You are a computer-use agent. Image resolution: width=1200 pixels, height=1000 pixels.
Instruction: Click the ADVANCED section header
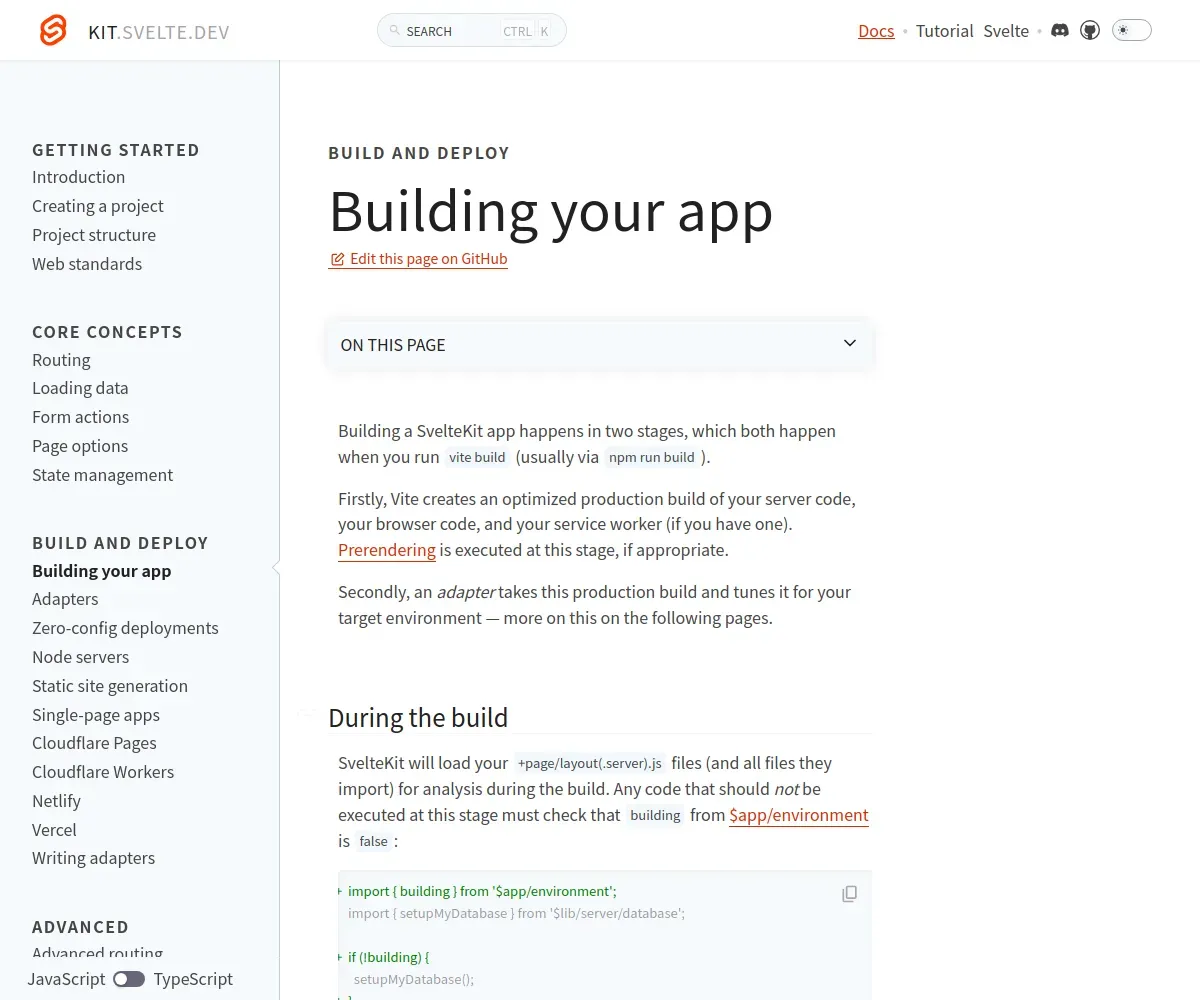[80, 927]
